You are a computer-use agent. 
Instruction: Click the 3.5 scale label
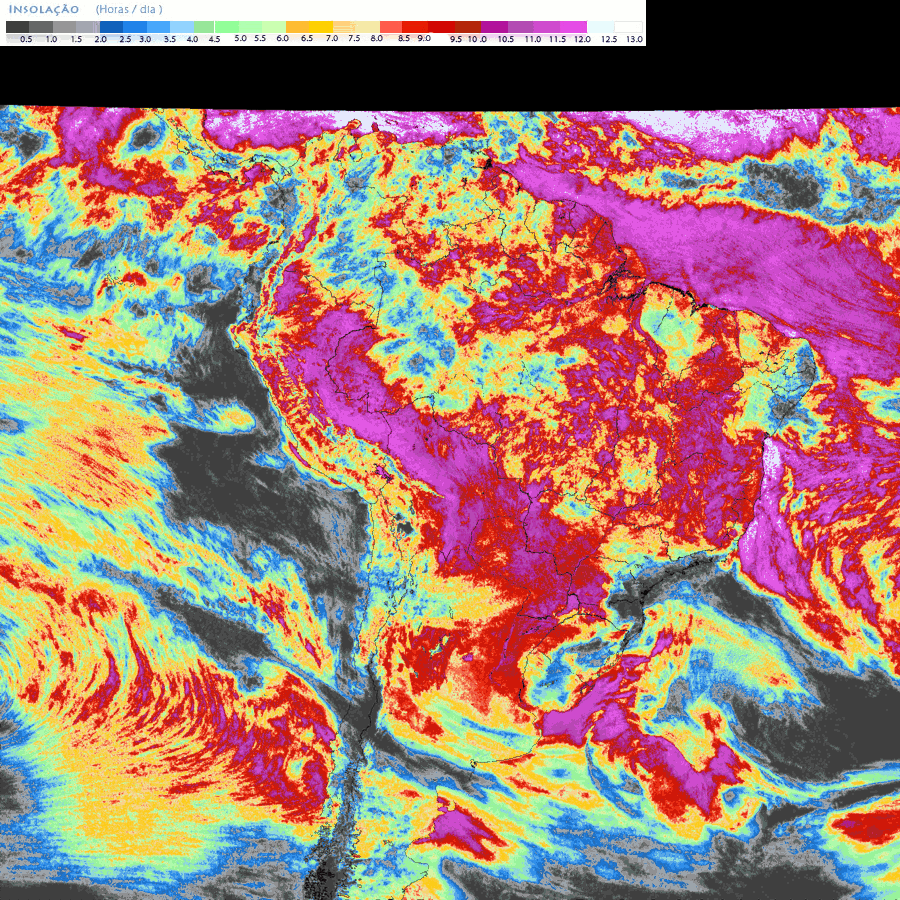coord(170,39)
